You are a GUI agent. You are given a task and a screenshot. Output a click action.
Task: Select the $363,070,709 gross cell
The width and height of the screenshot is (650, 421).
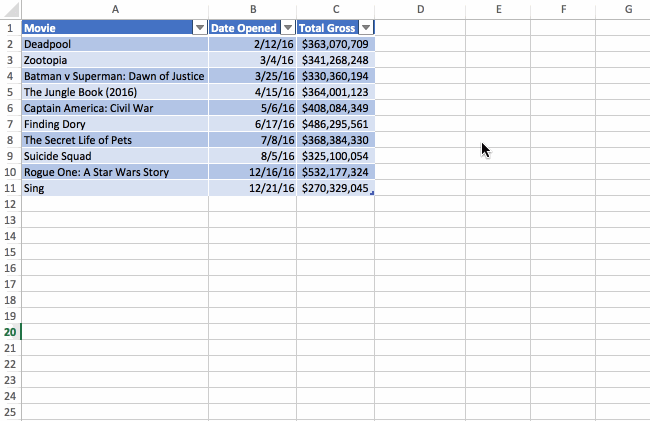point(336,44)
